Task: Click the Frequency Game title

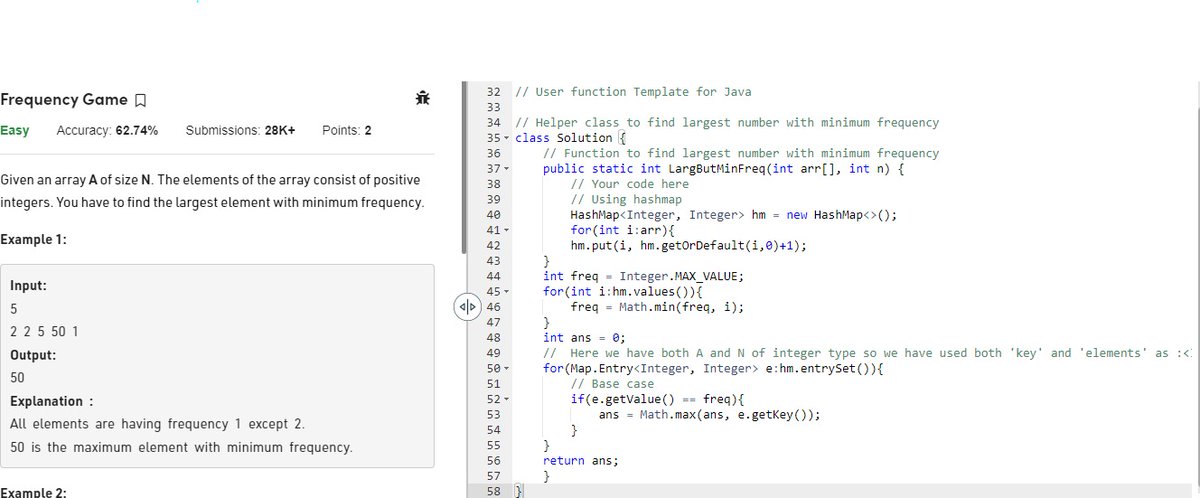Action: click(x=64, y=100)
